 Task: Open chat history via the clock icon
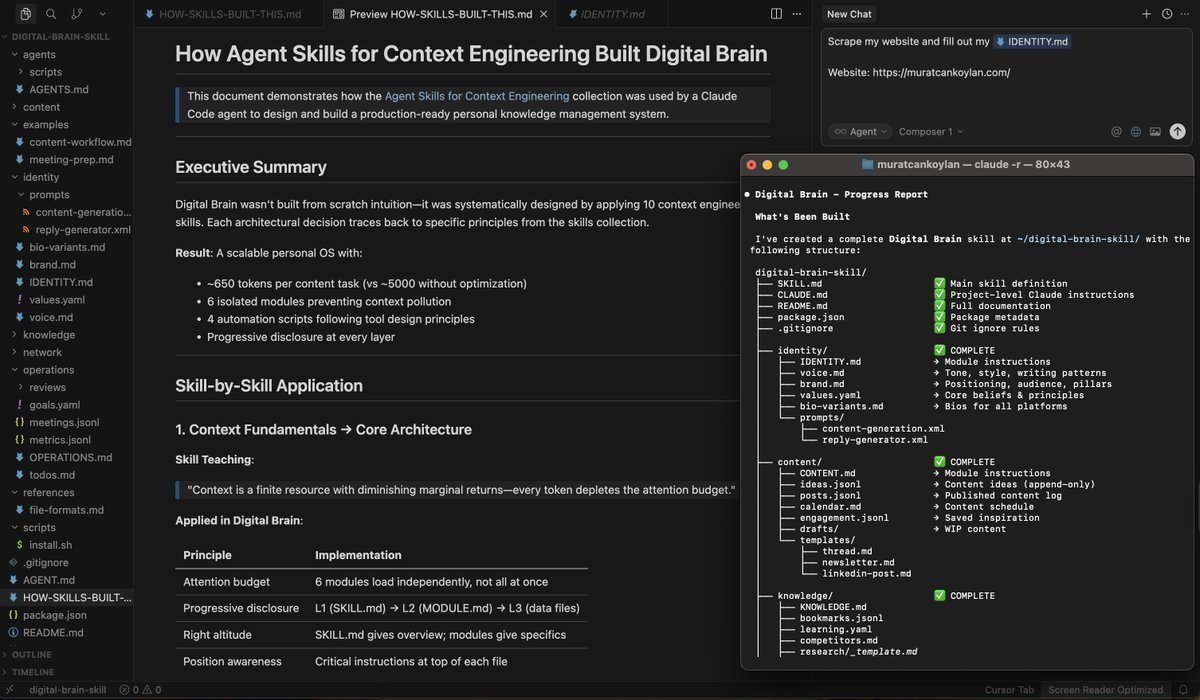1166,14
